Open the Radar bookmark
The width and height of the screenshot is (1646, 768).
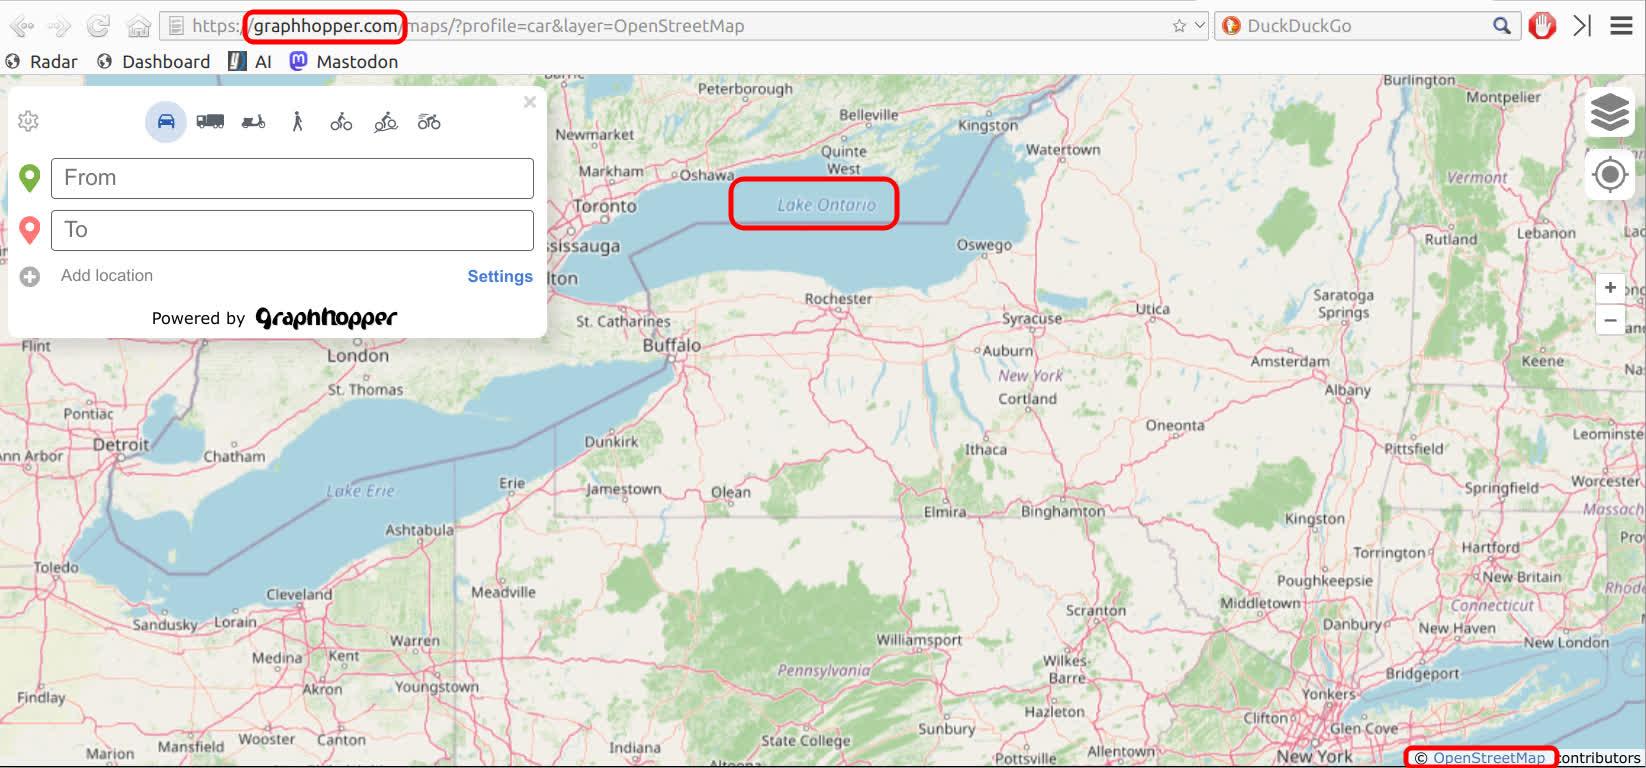tap(42, 61)
